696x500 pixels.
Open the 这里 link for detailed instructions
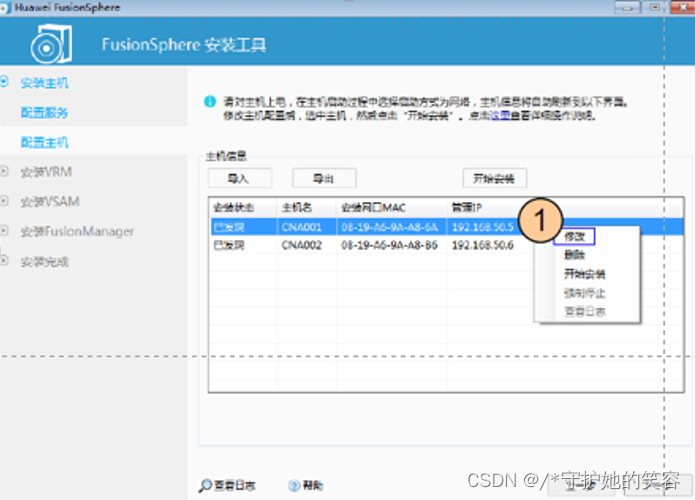tap(500, 116)
